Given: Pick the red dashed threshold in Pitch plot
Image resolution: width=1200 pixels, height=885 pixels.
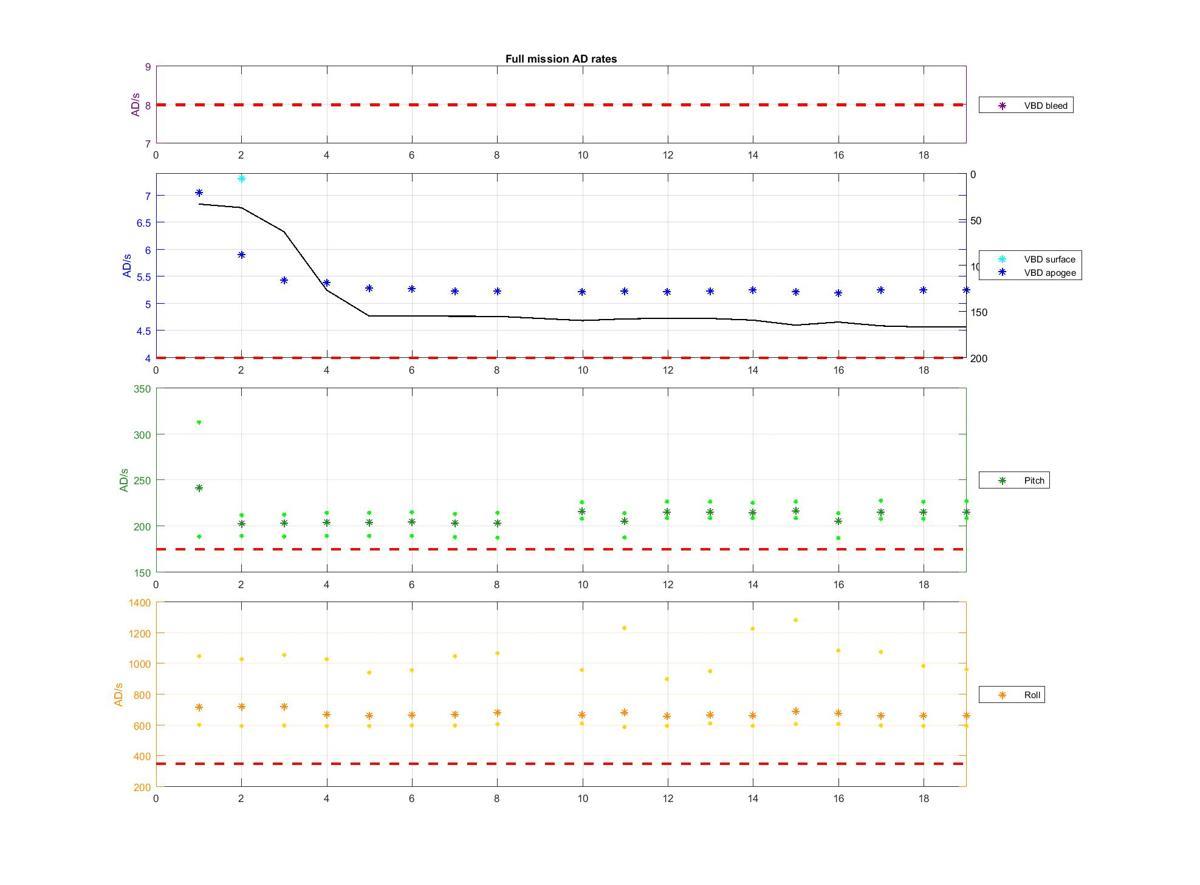Looking at the screenshot, I should pyautogui.click(x=560, y=549).
